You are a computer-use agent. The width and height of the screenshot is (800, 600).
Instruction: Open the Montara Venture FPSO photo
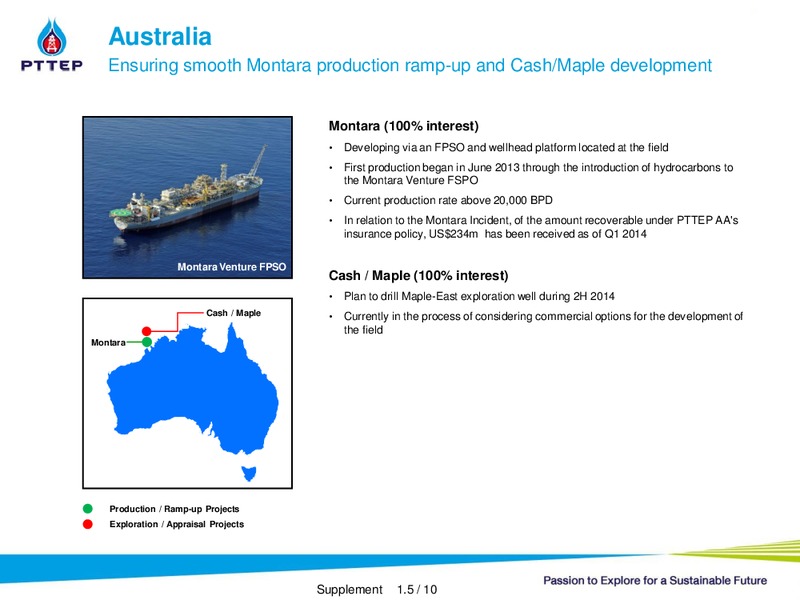click(187, 197)
